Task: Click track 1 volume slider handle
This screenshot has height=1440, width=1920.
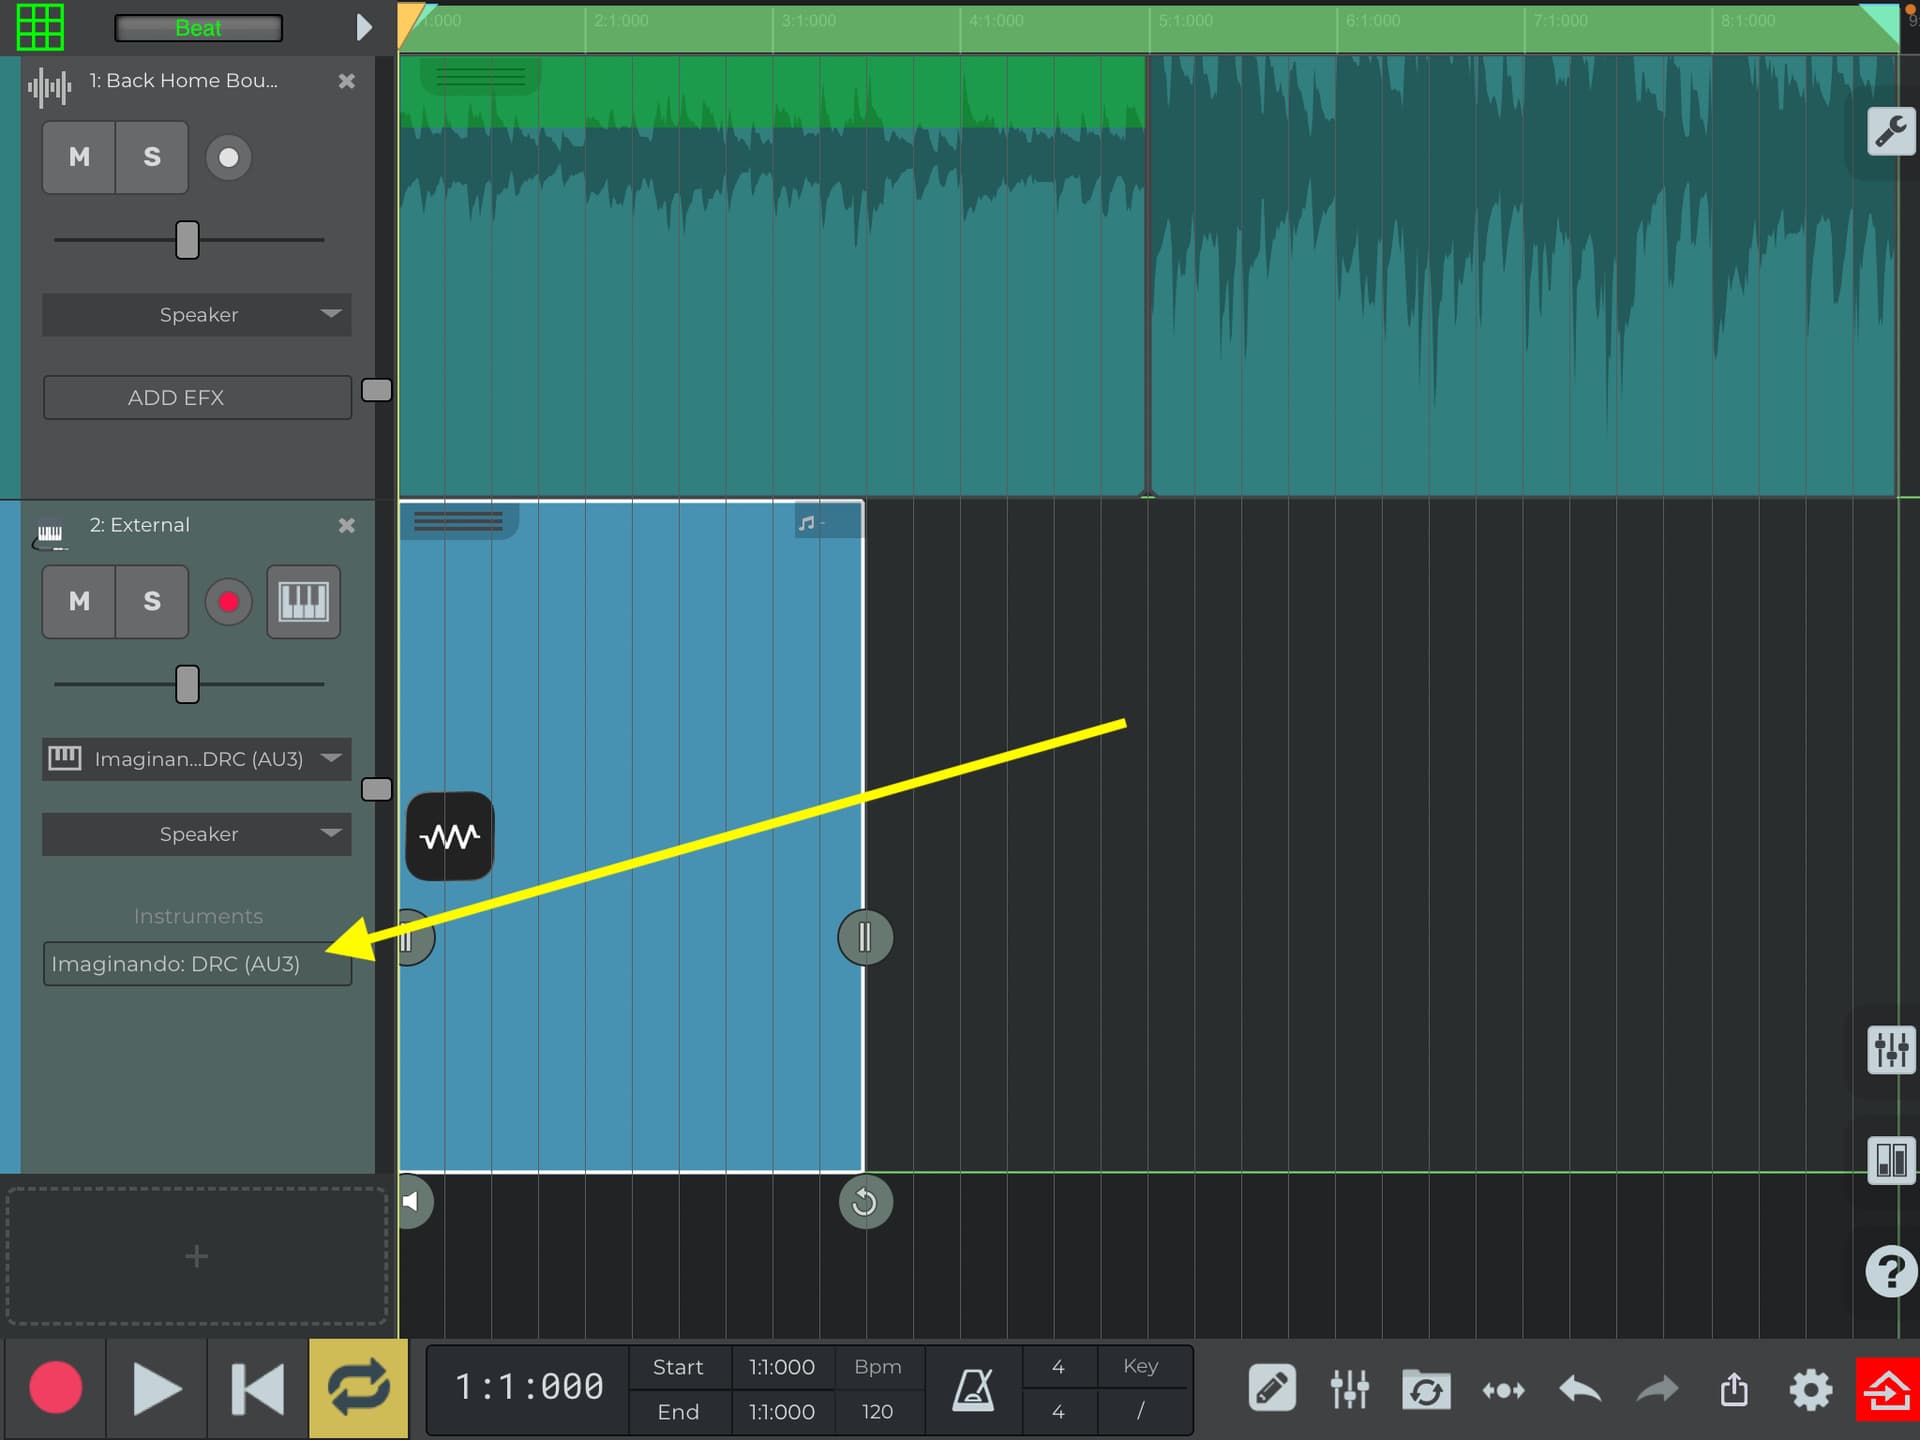Action: [187, 240]
